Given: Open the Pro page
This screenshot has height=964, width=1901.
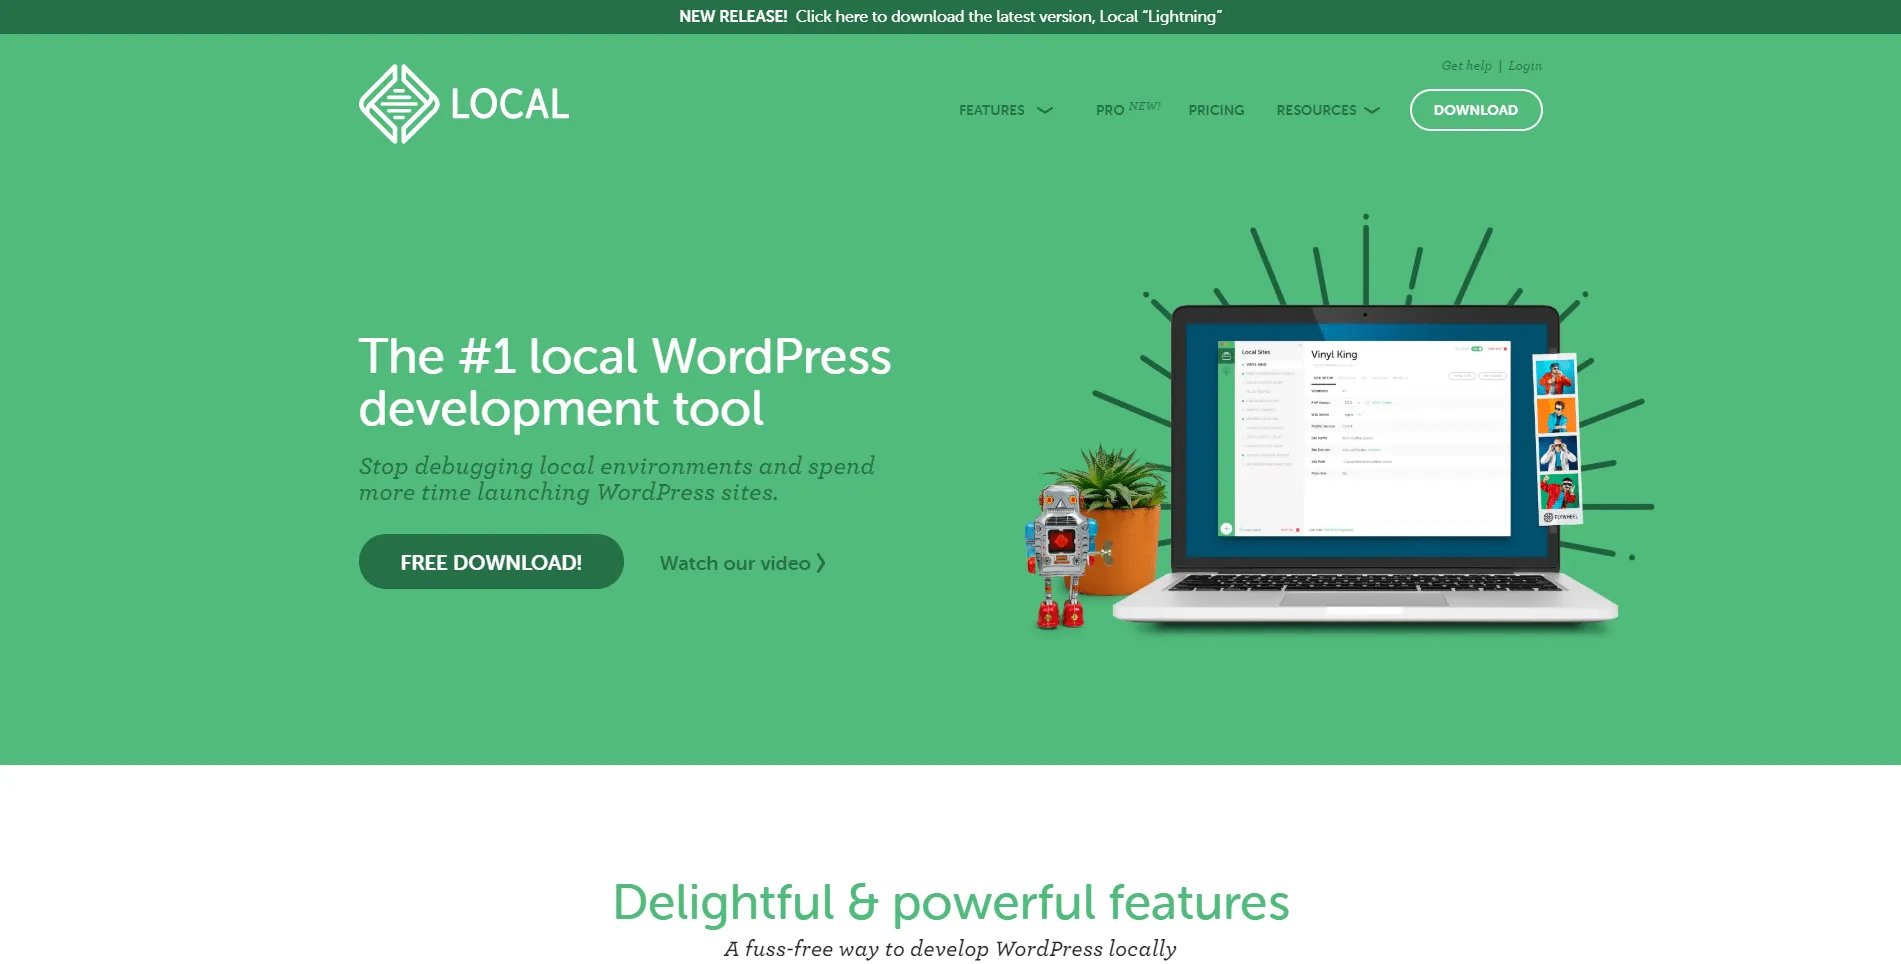Looking at the screenshot, I should pos(1110,110).
